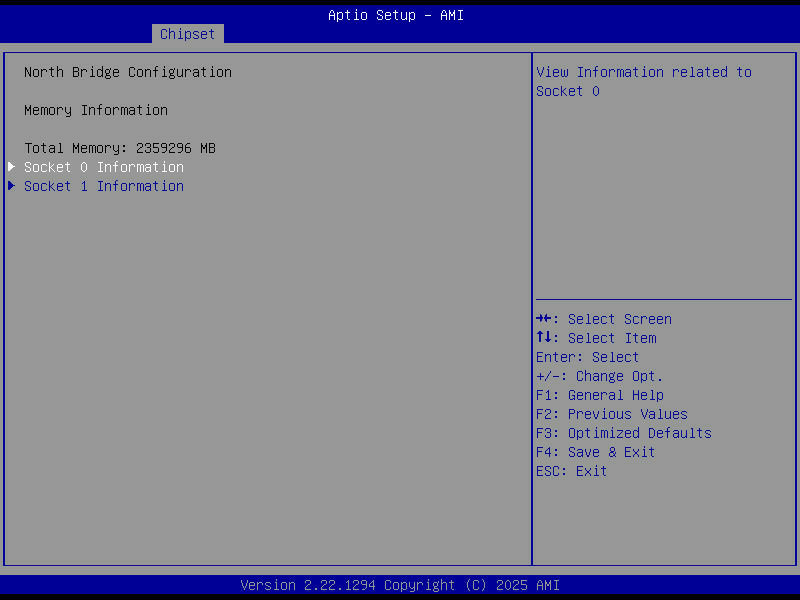Open Socket 1 Information entry
The image size is (800, 600).
coord(103,185)
